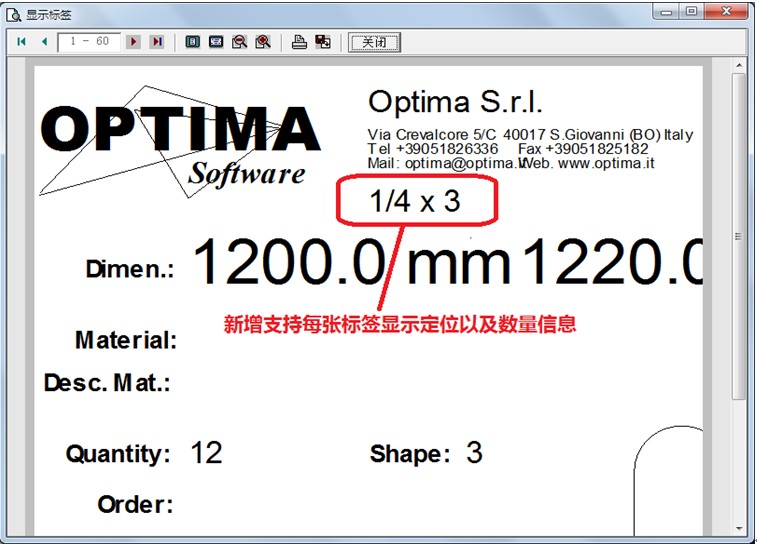Go to the first label page
Image resolution: width=757 pixels, height=546 pixels.
[21, 42]
